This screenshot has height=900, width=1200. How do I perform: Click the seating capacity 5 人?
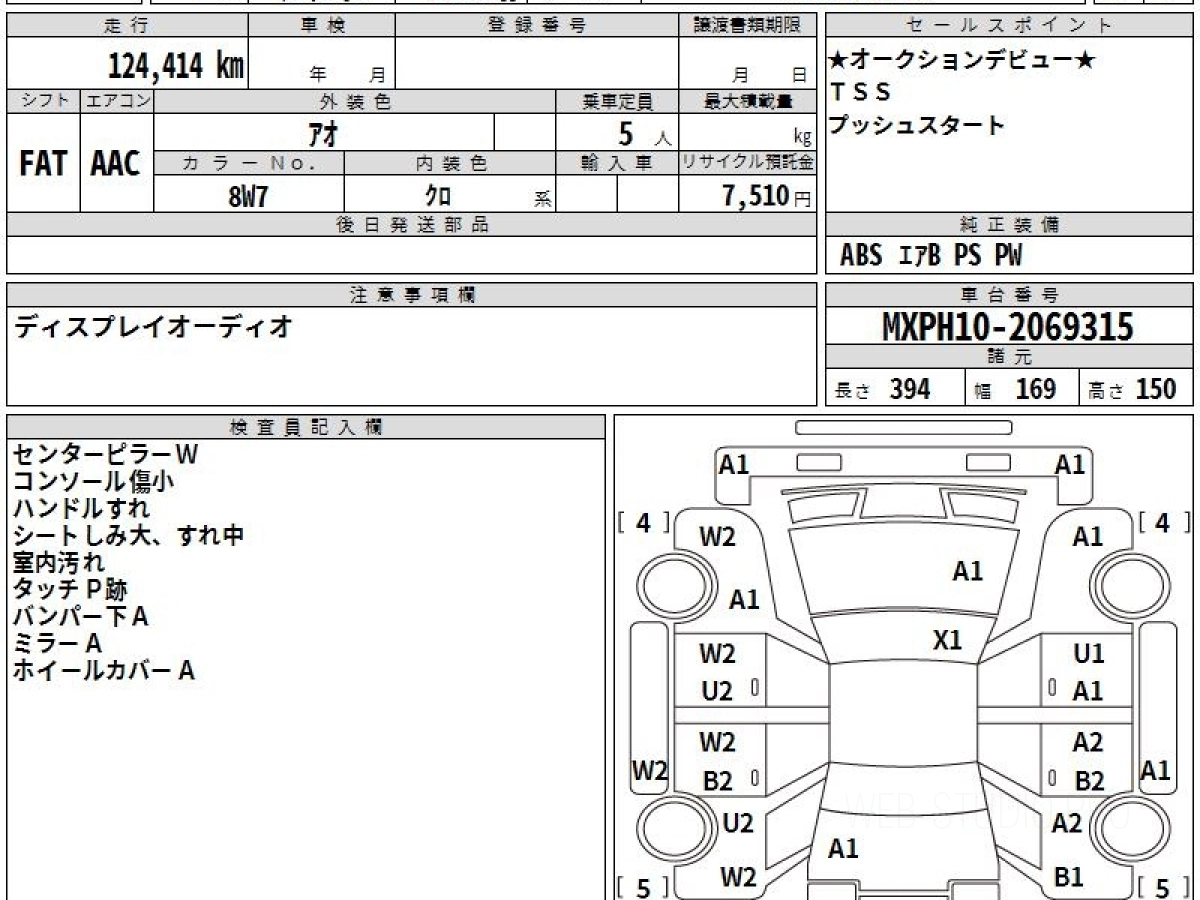tap(645, 133)
